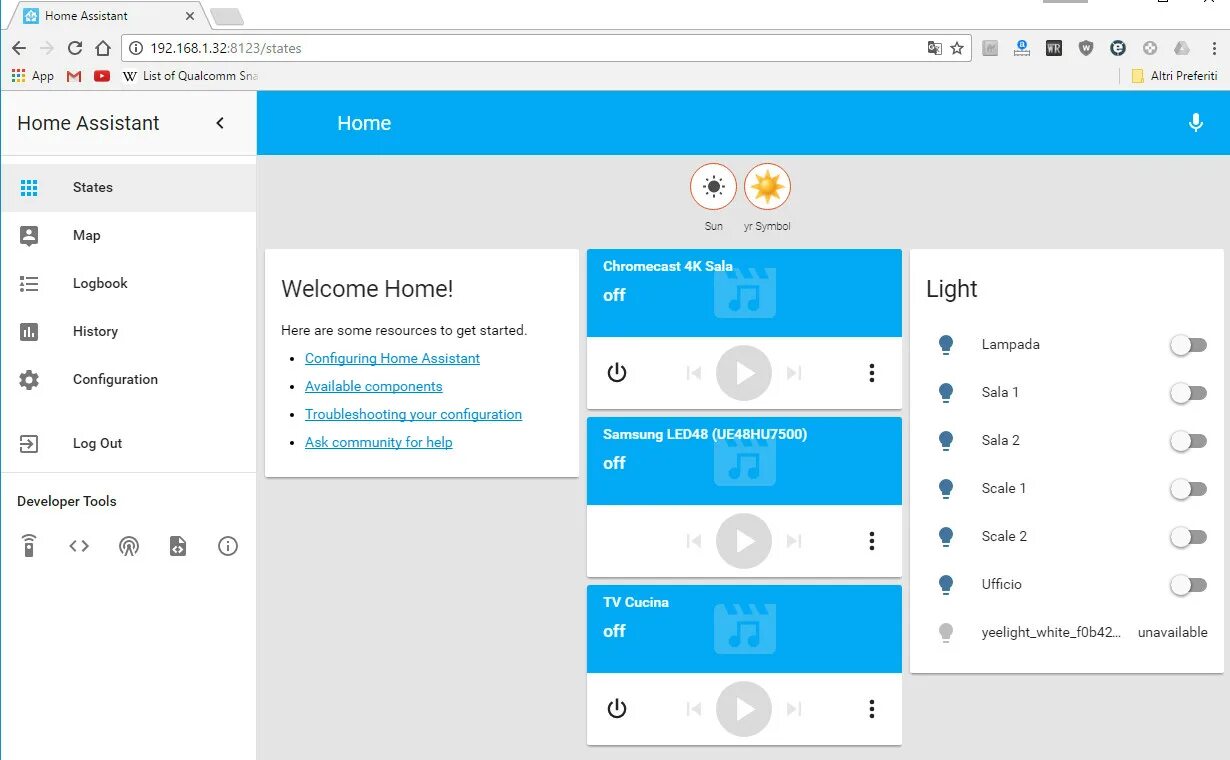Toggle the Lampada light switch
The width and height of the screenshot is (1230, 760).
pyautogui.click(x=1188, y=345)
